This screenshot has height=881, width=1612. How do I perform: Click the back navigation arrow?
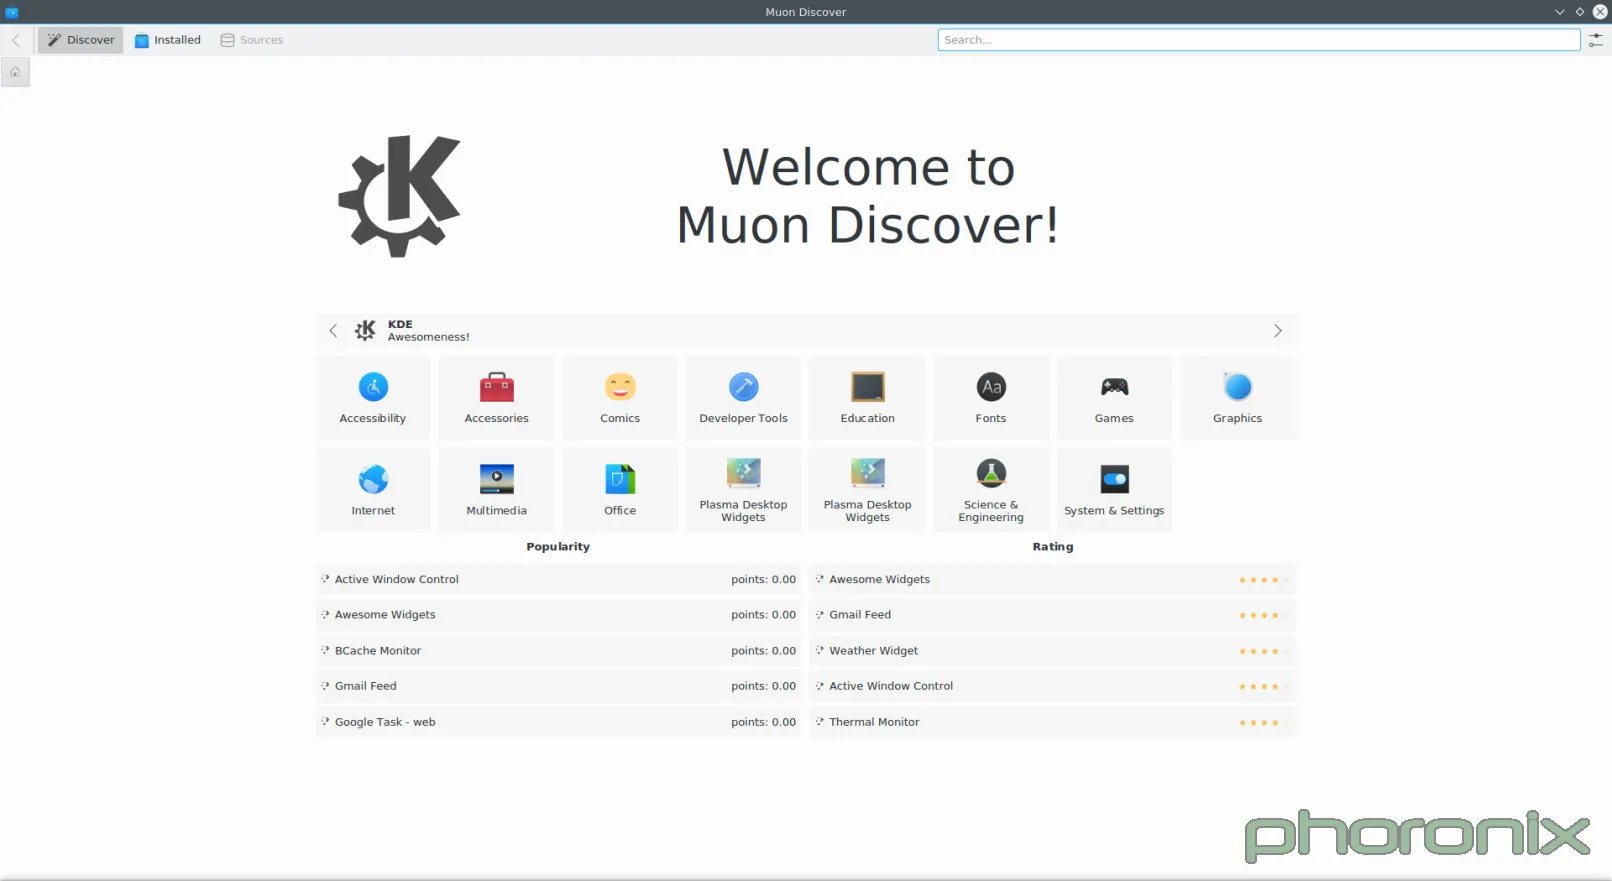[16, 40]
